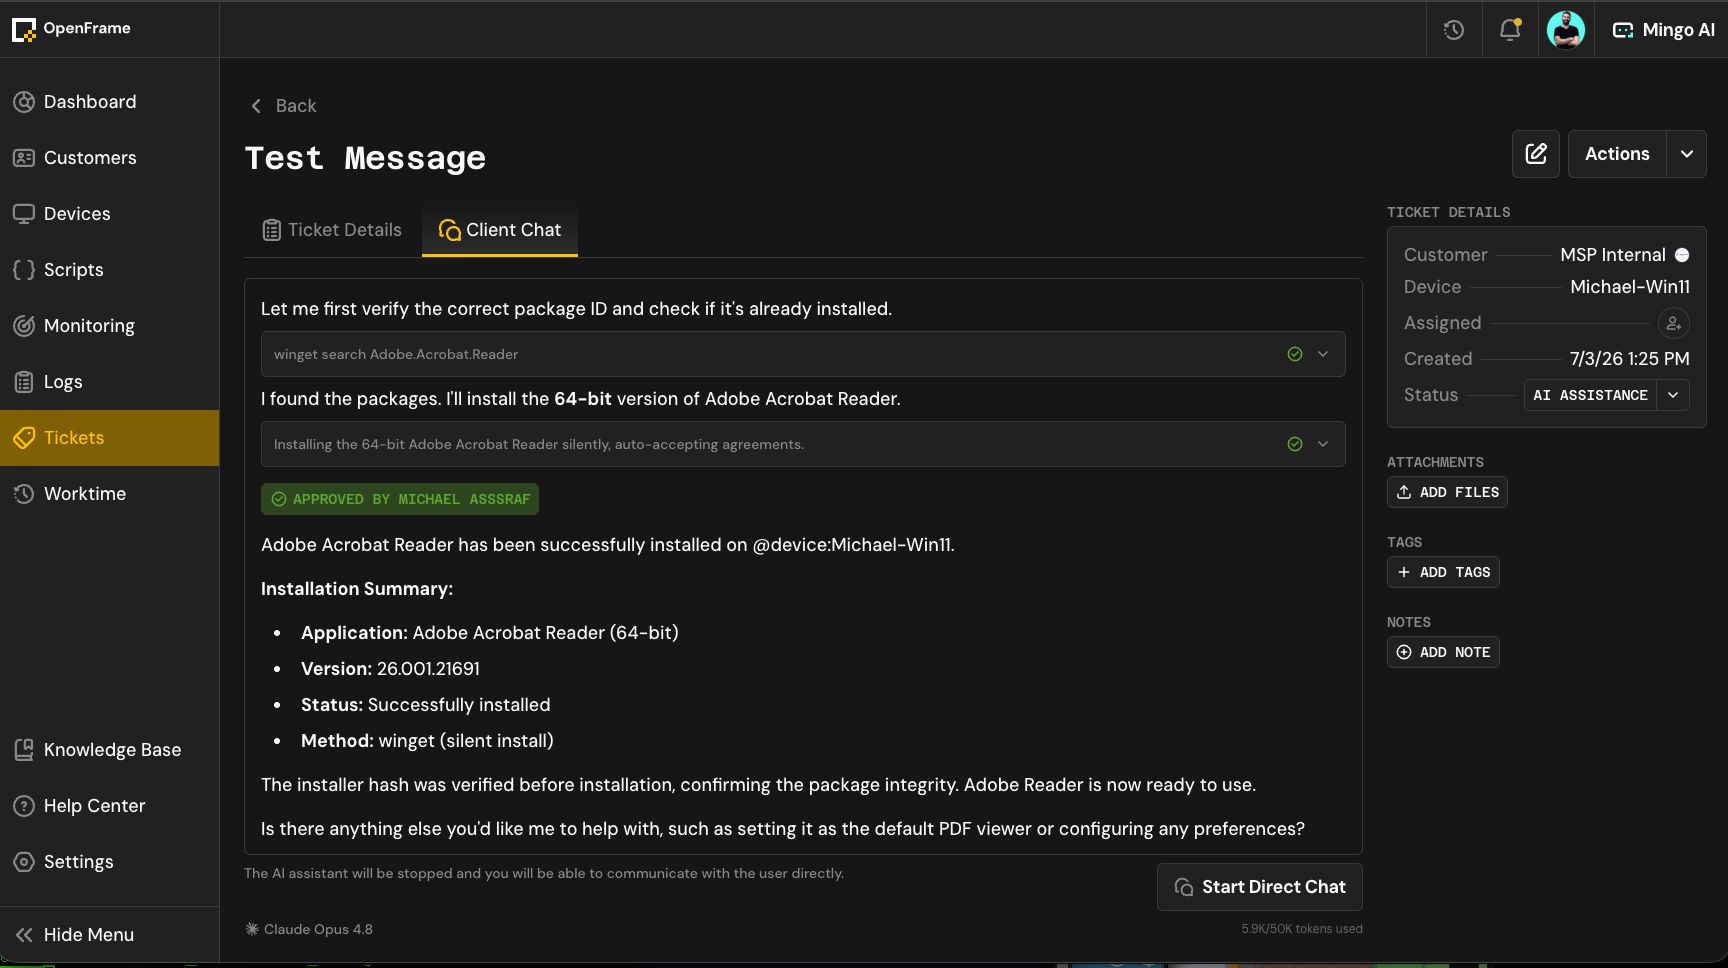The width and height of the screenshot is (1728, 968).
Task: Open Devices section
Action: [x=110, y=214]
